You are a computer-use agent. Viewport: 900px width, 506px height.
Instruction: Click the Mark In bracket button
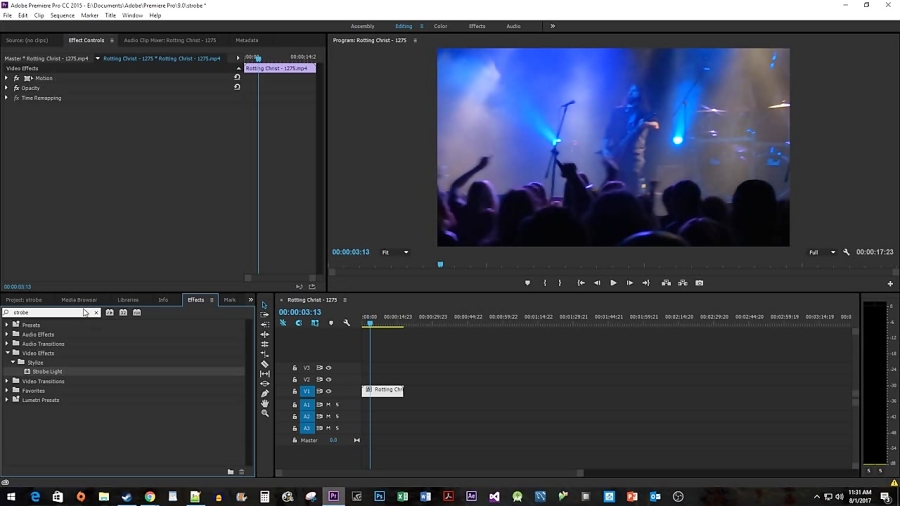[x=545, y=283]
